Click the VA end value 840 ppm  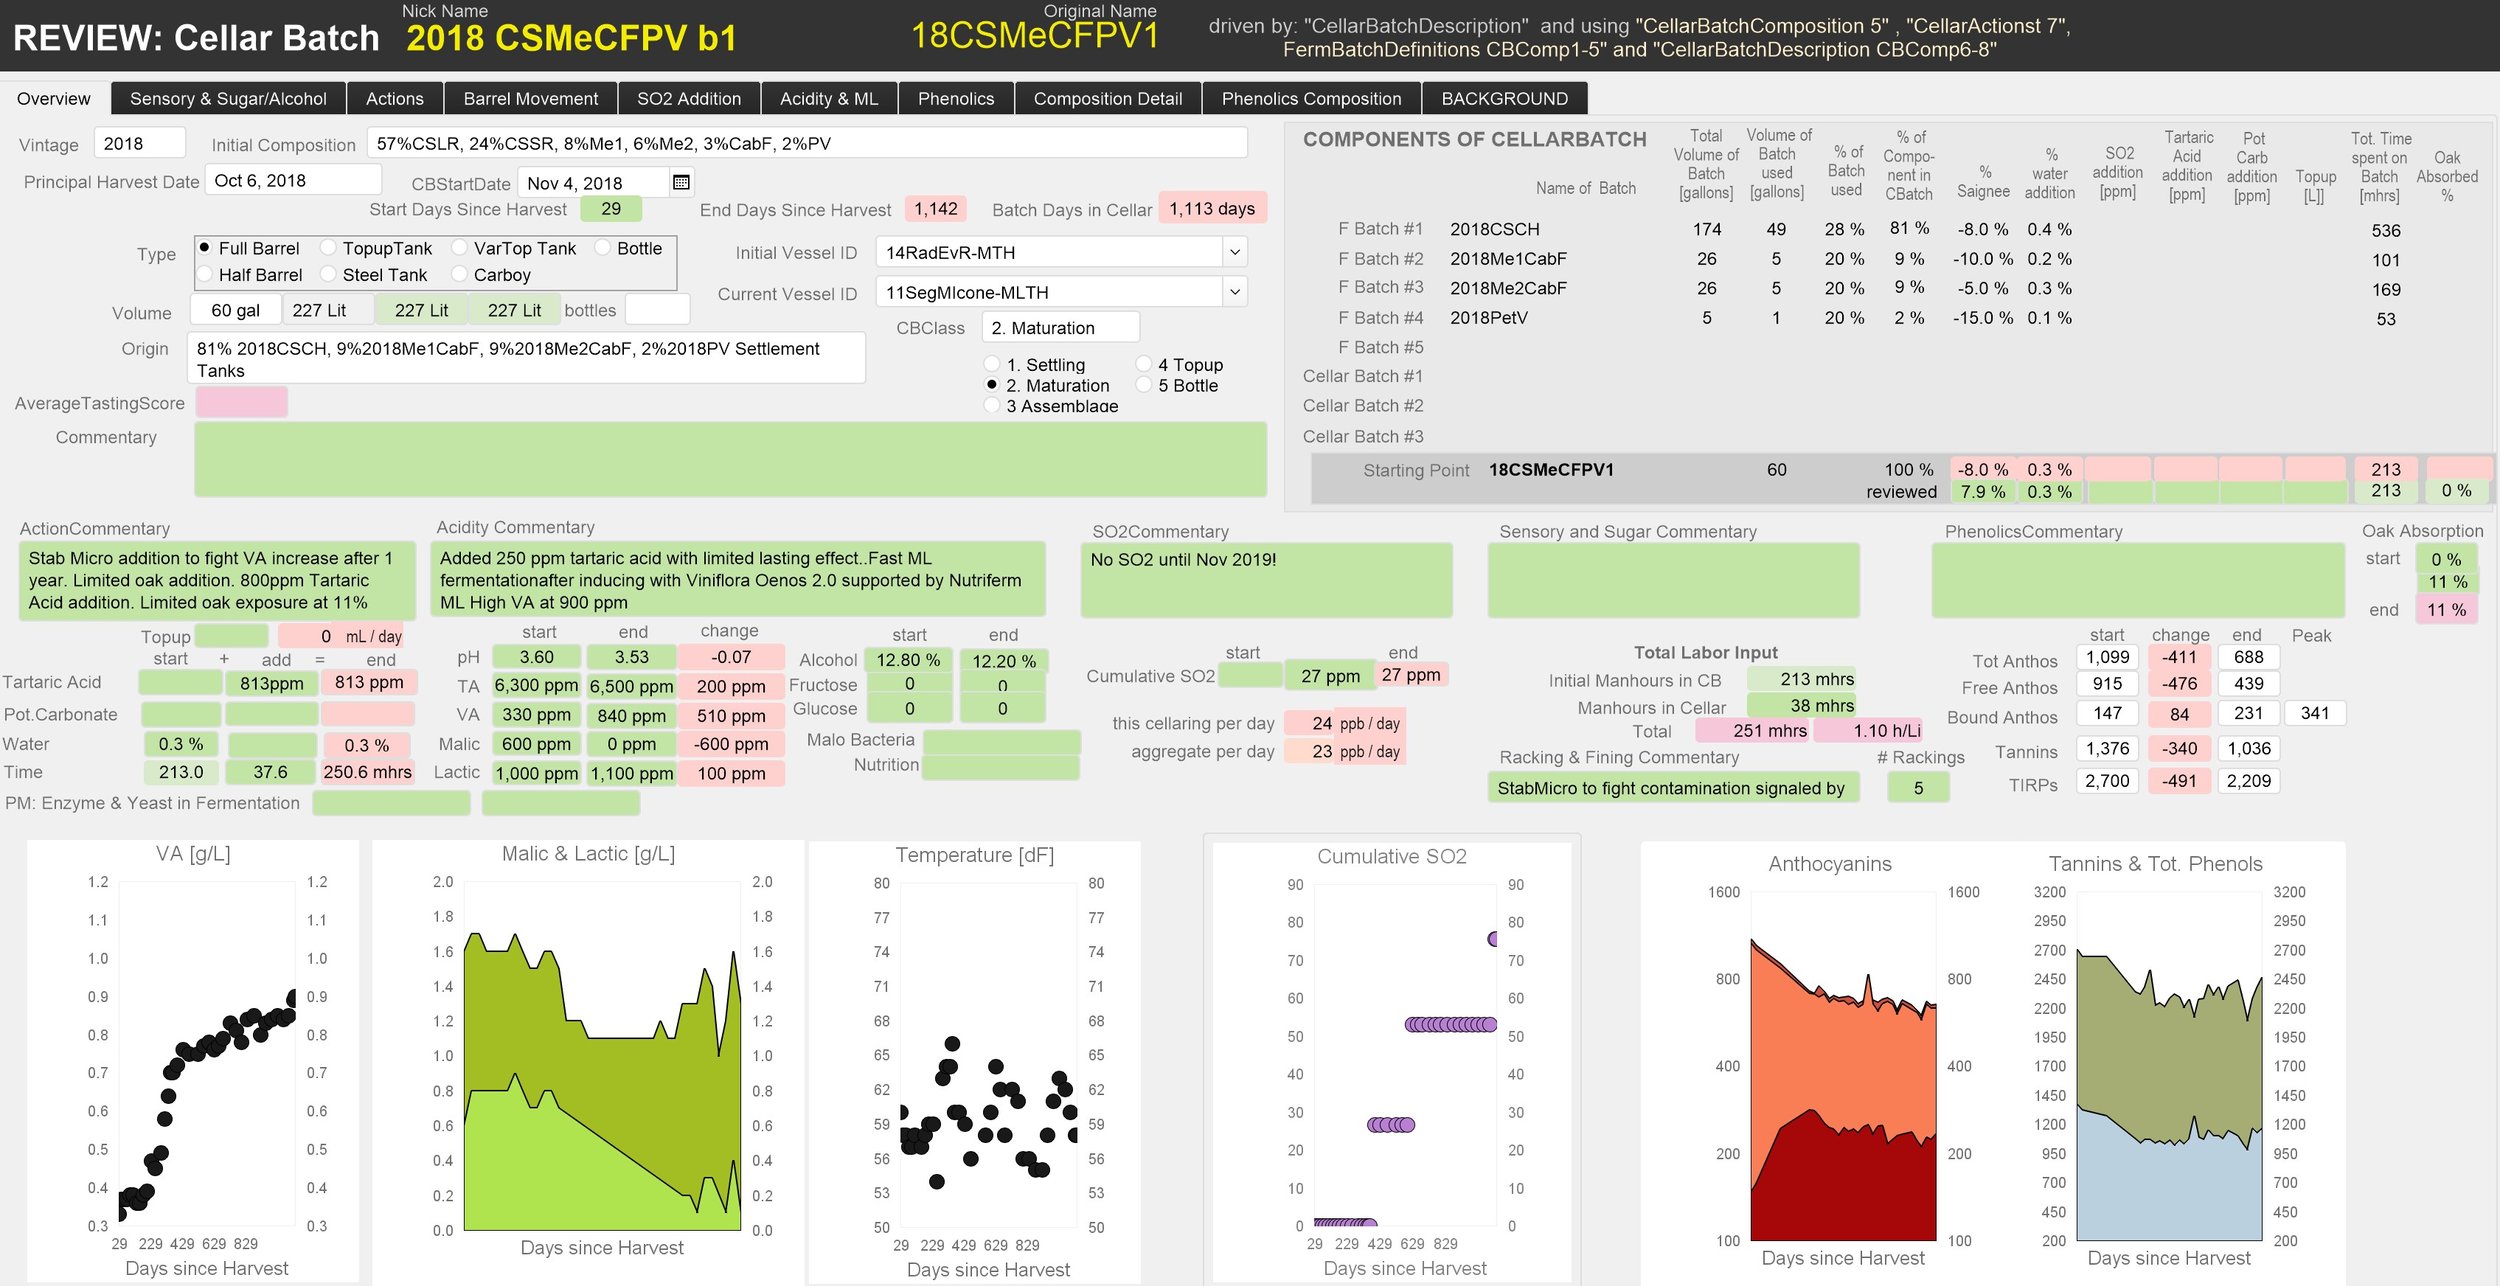631,715
